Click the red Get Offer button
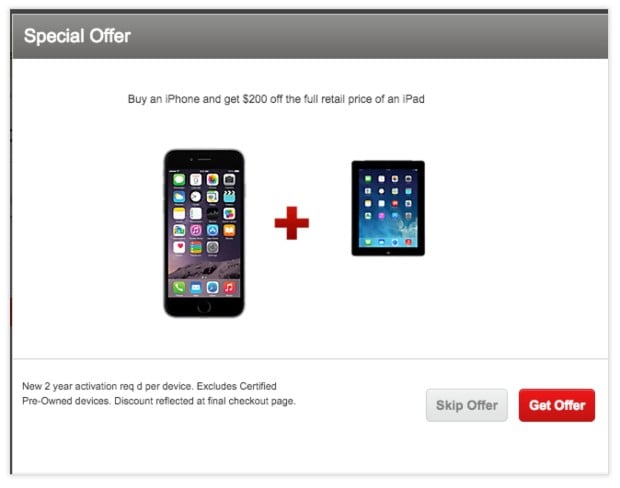This screenshot has width=620, height=488. (x=556, y=405)
